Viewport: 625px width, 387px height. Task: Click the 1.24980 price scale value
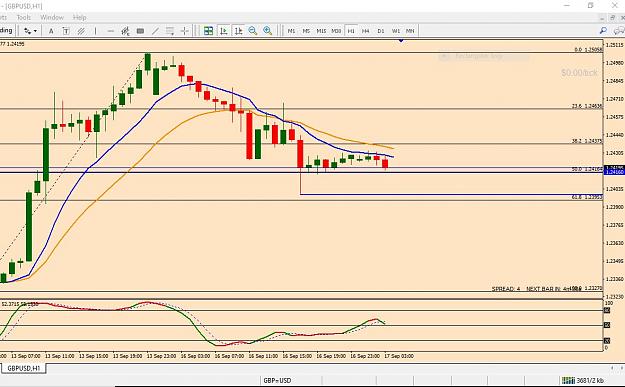coord(615,63)
